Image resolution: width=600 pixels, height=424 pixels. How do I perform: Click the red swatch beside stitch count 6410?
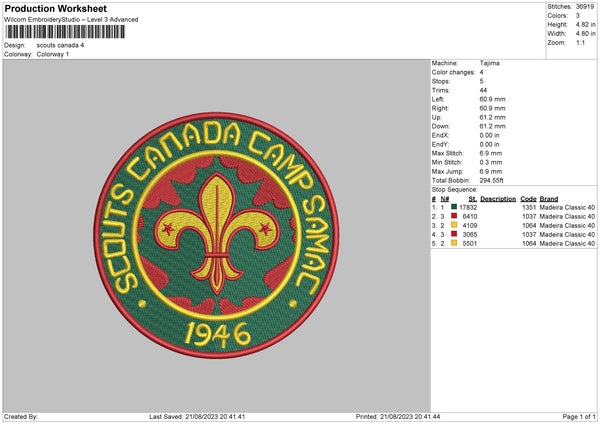(454, 216)
